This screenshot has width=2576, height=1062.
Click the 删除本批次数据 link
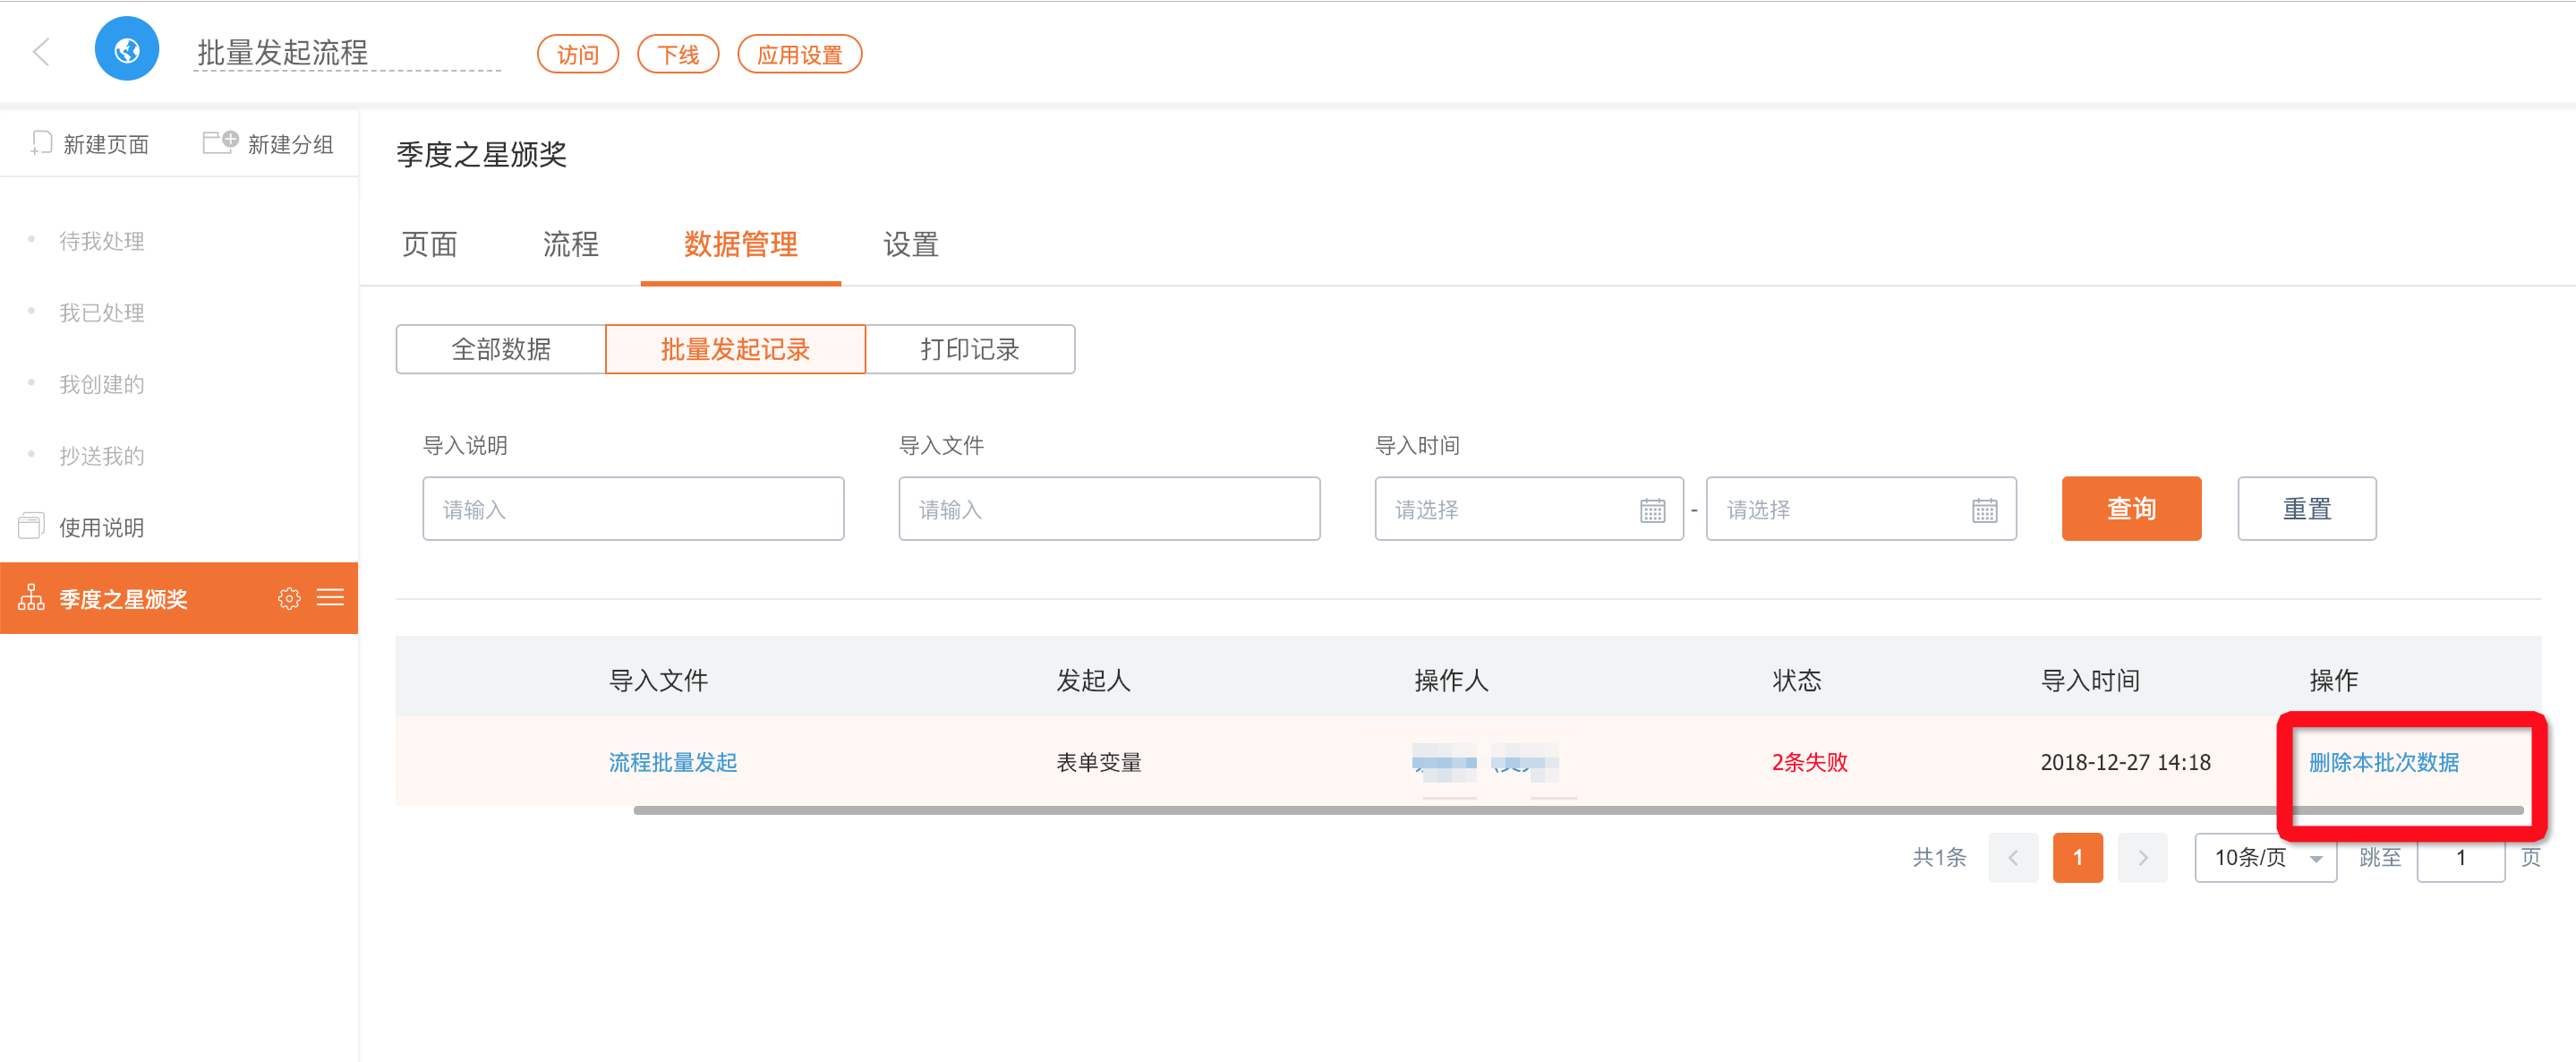(x=2383, y=762)
